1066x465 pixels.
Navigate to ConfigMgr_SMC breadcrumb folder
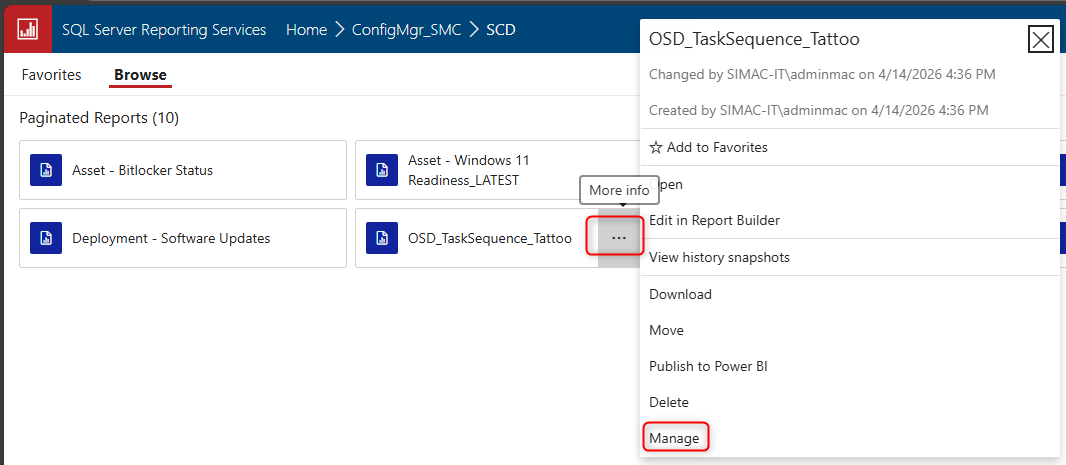pos(407,30)
